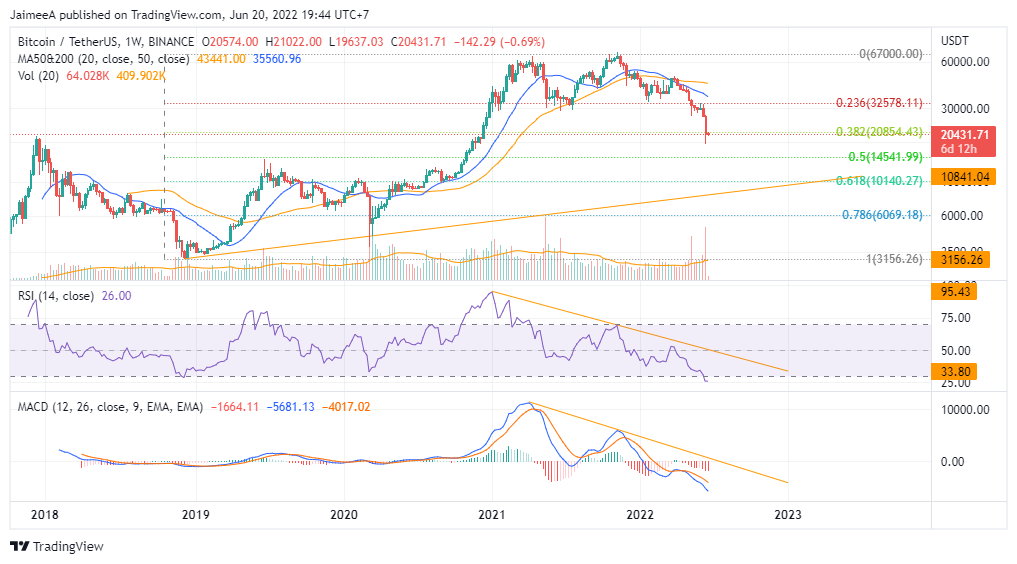Image resolution: width=1017 pixels, height=564 pixels.
Task: Click the 10000.00 MACD axis value
Action: pyautogui.click(x=965, y=410)
